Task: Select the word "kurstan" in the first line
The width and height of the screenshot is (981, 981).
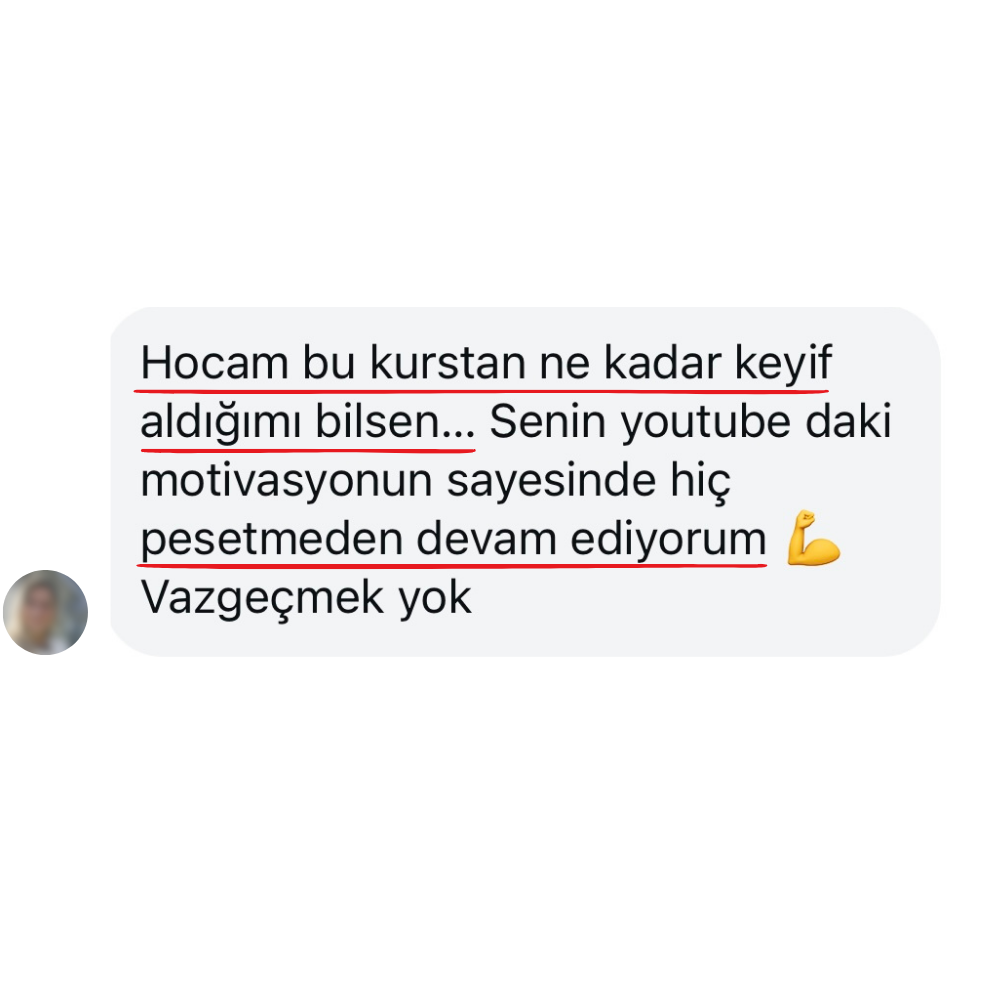Action: 448,362
